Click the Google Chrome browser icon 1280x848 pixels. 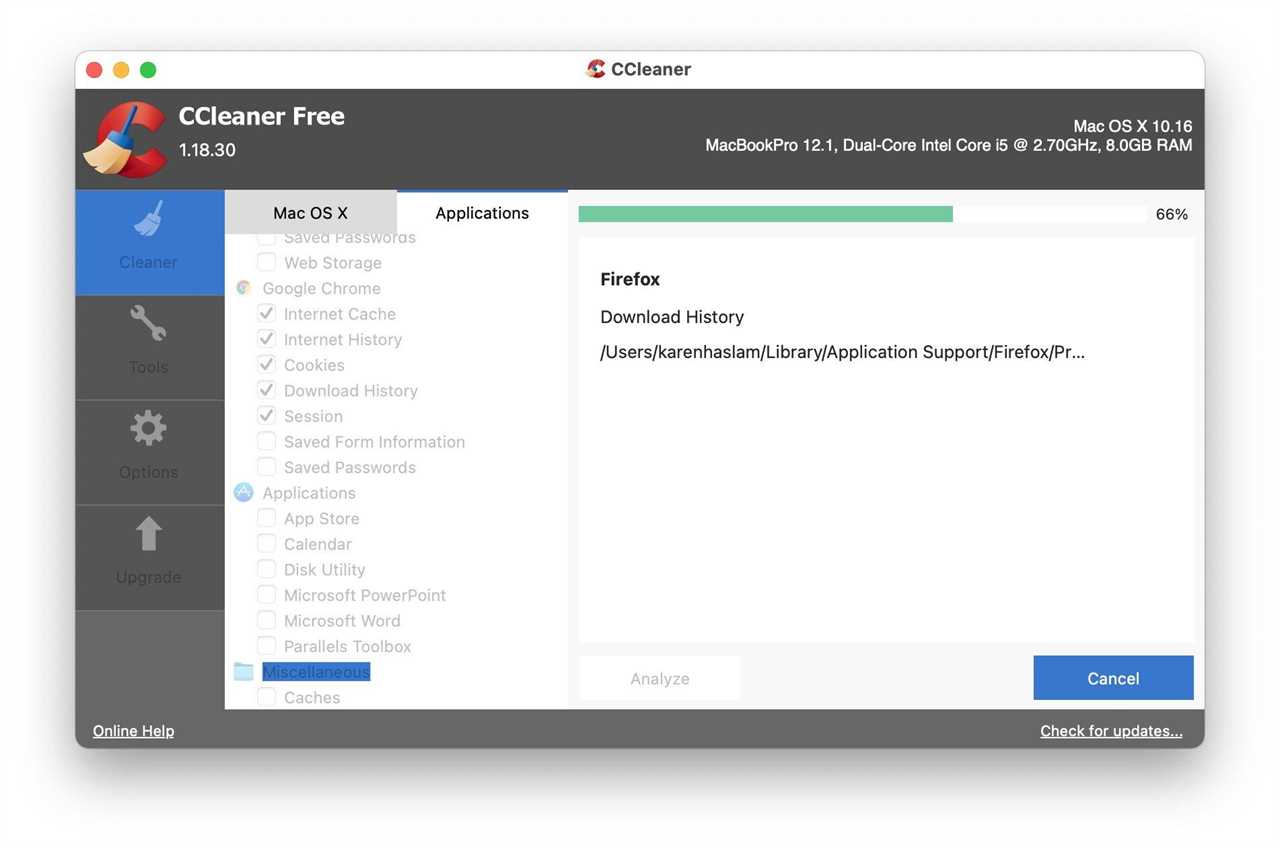pos(243,288)
